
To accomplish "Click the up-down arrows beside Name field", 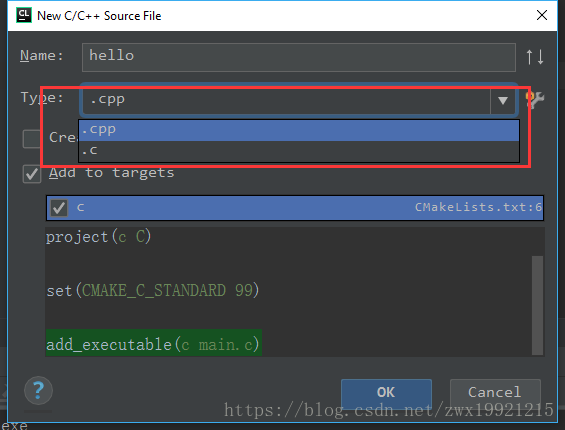I will tap(535, 57).
